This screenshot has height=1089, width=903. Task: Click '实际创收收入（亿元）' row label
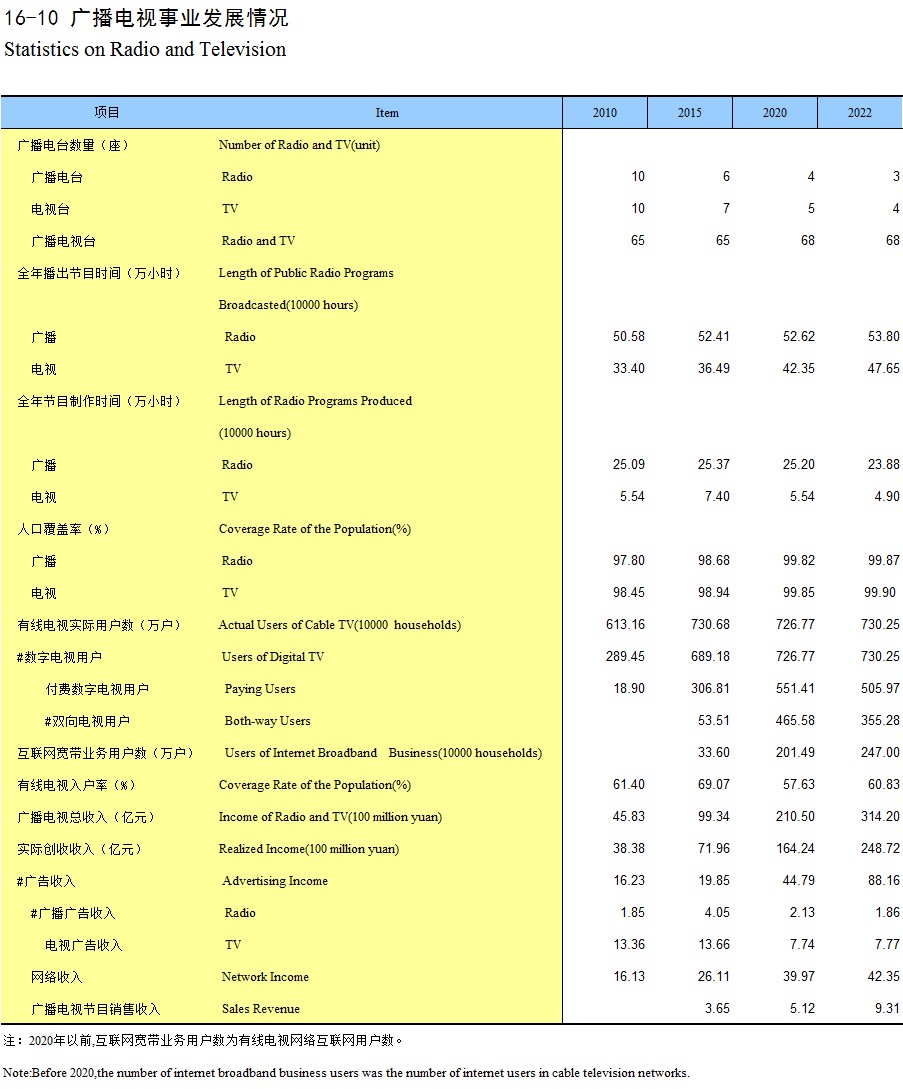(79, 849)
